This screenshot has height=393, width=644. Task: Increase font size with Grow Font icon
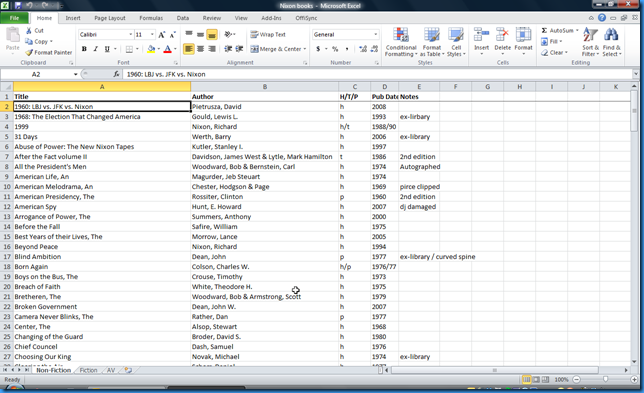point(162,35)
